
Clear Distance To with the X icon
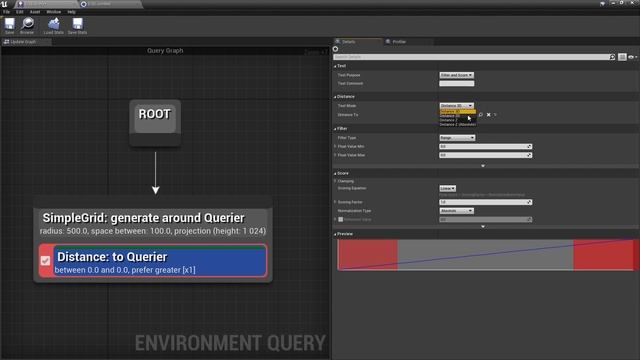[488, 115]
